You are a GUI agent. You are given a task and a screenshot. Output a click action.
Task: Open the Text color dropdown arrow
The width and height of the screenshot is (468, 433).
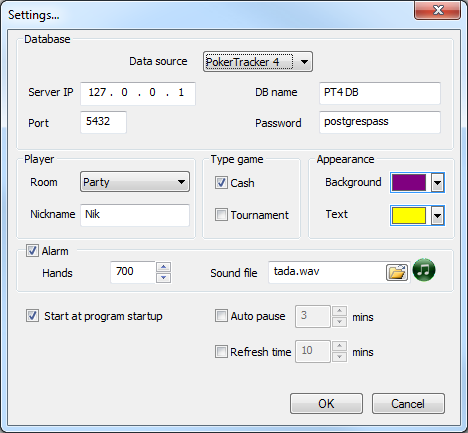click(437, 216)
